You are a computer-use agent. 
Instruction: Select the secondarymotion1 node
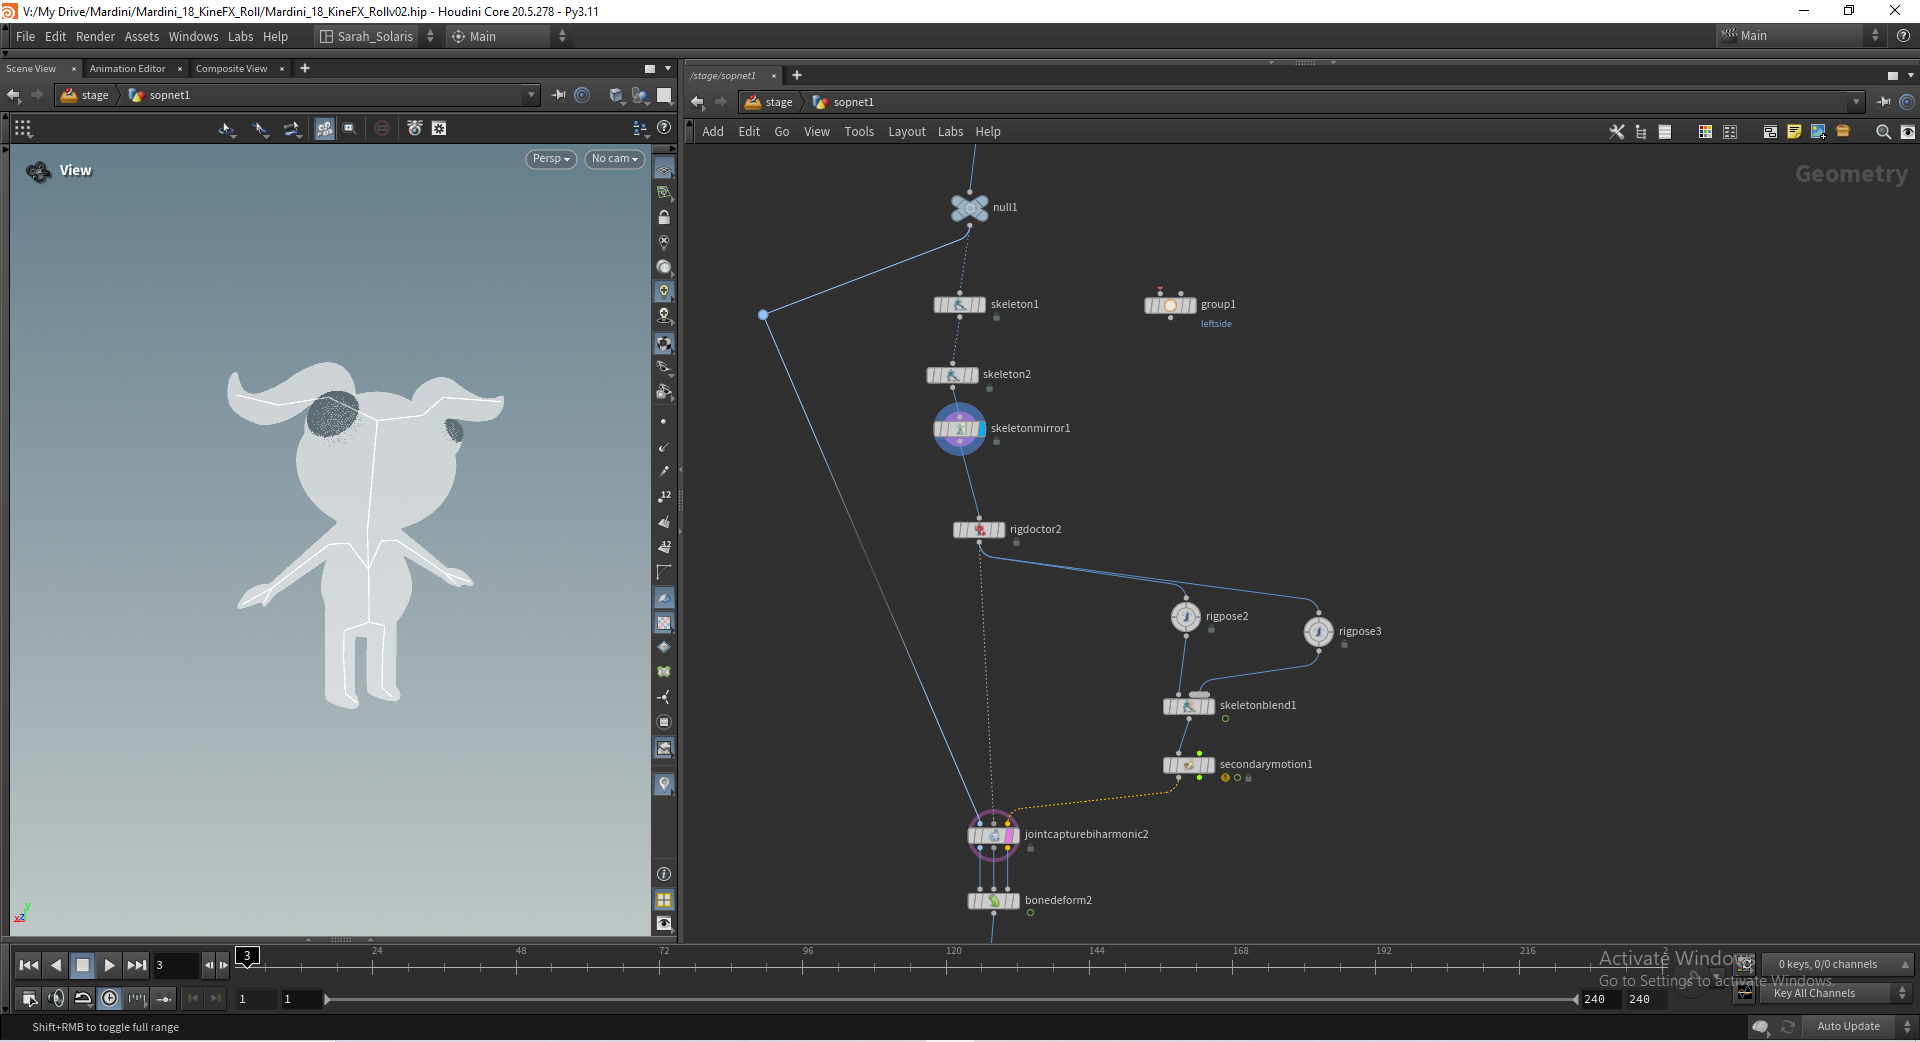tap(1189, 765)
